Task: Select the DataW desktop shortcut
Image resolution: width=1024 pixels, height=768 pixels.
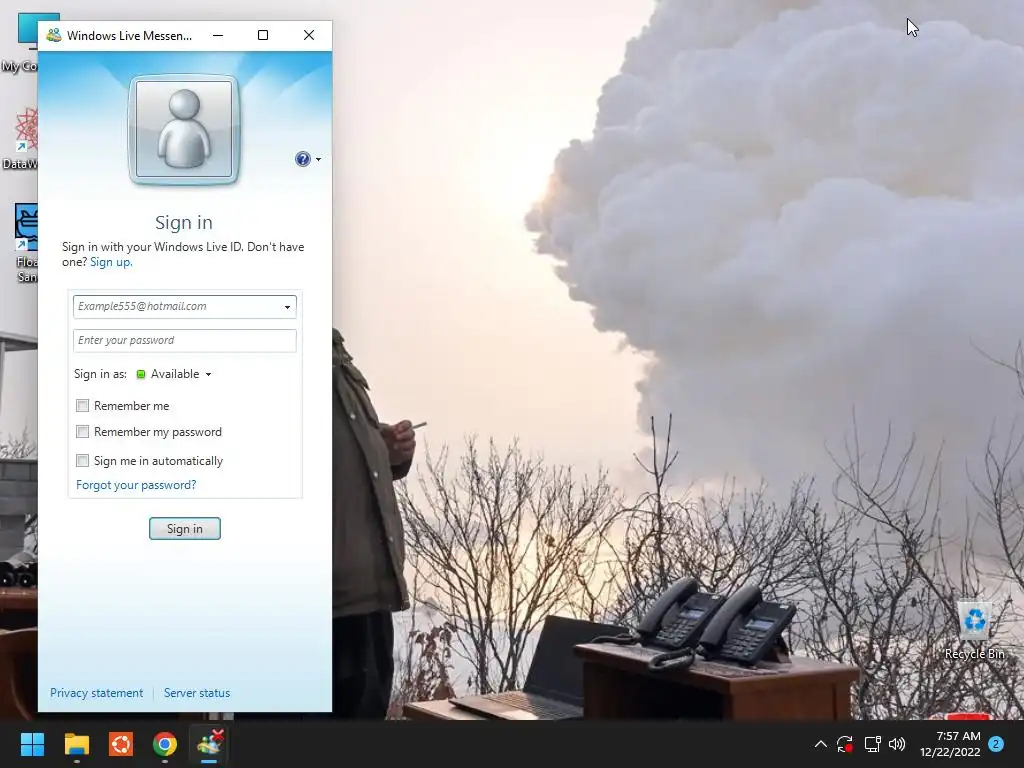Action: pos(20,138)
